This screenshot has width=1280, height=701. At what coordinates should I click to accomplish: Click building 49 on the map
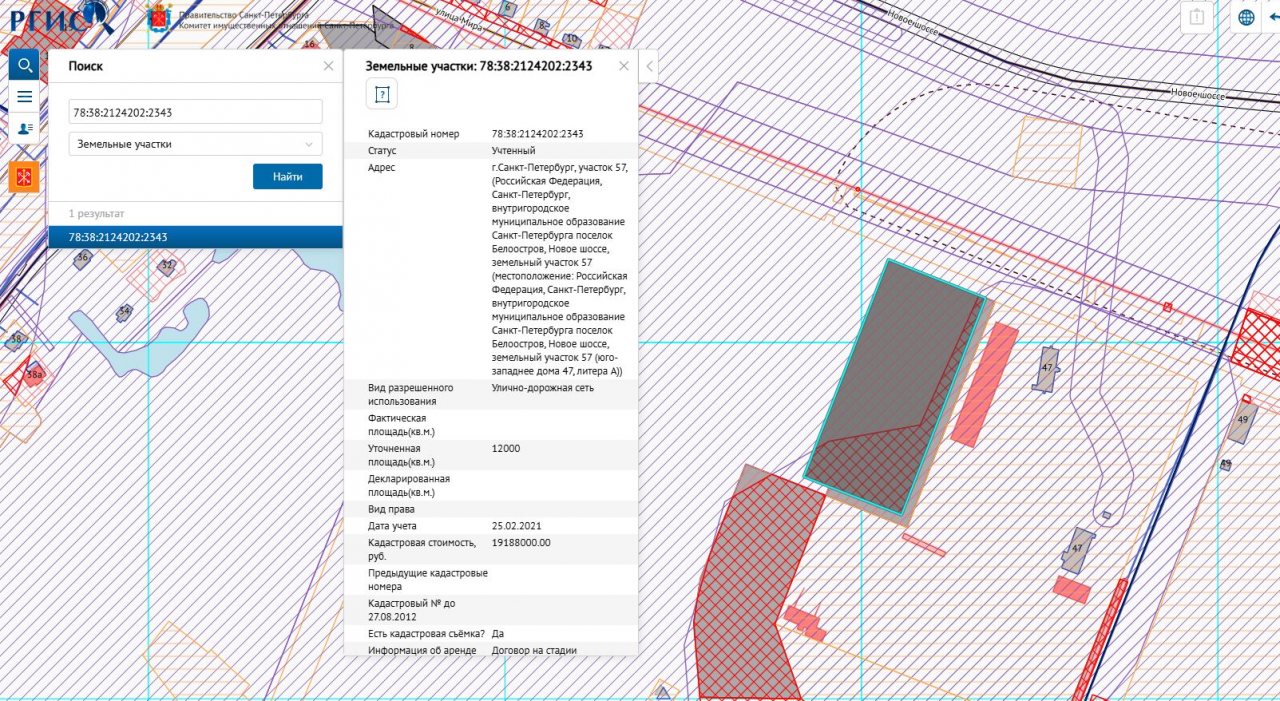click(1242, 418)
